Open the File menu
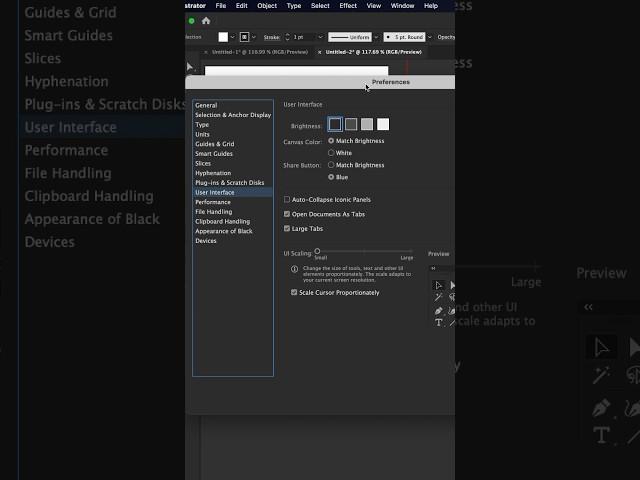This screenshot has width=640, height=480. coord(221,6)
